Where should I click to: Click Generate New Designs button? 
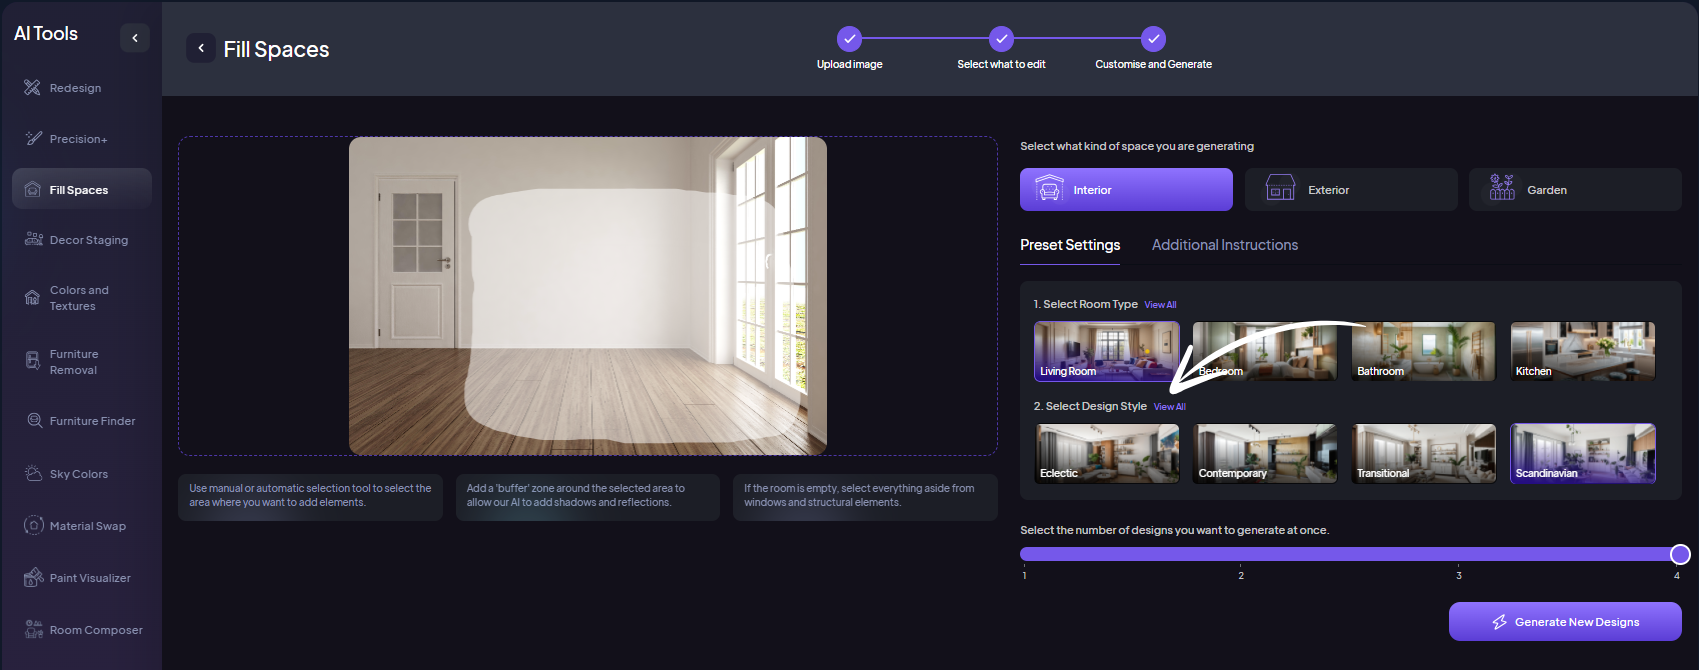(1564, 622)
